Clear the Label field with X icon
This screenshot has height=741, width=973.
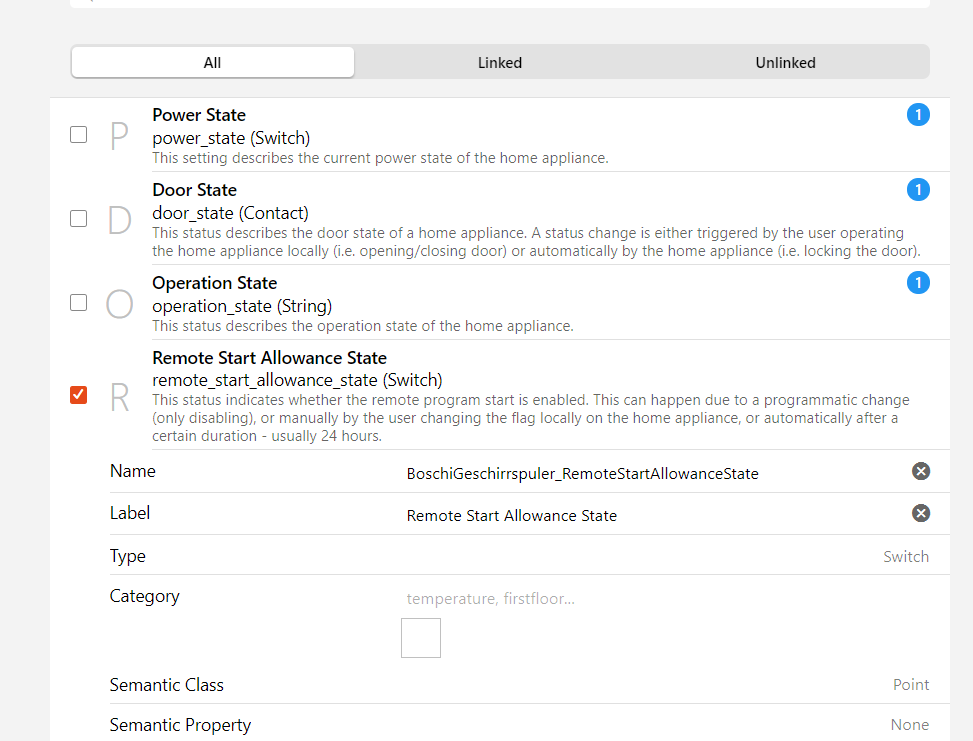pos(921,513)
